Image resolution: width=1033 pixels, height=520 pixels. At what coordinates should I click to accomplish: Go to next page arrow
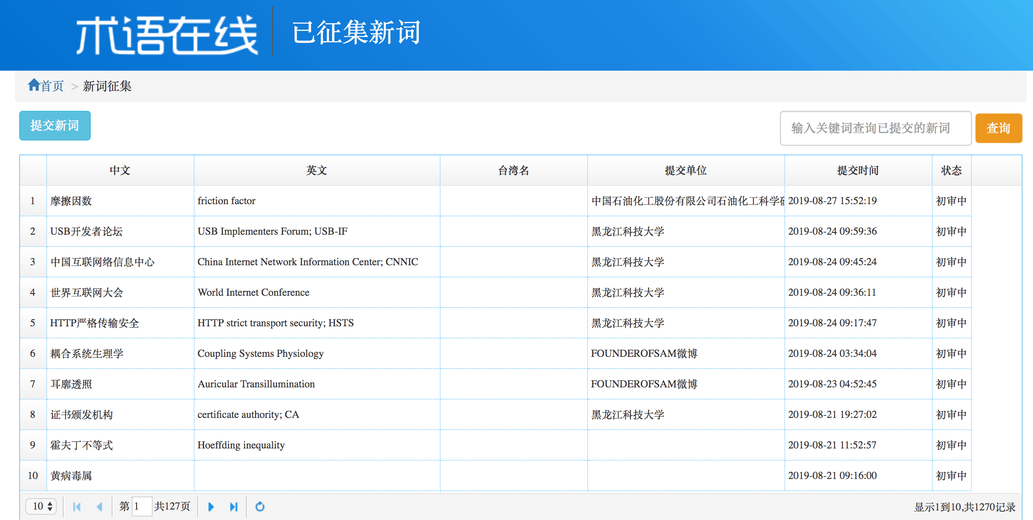(211, 507)
